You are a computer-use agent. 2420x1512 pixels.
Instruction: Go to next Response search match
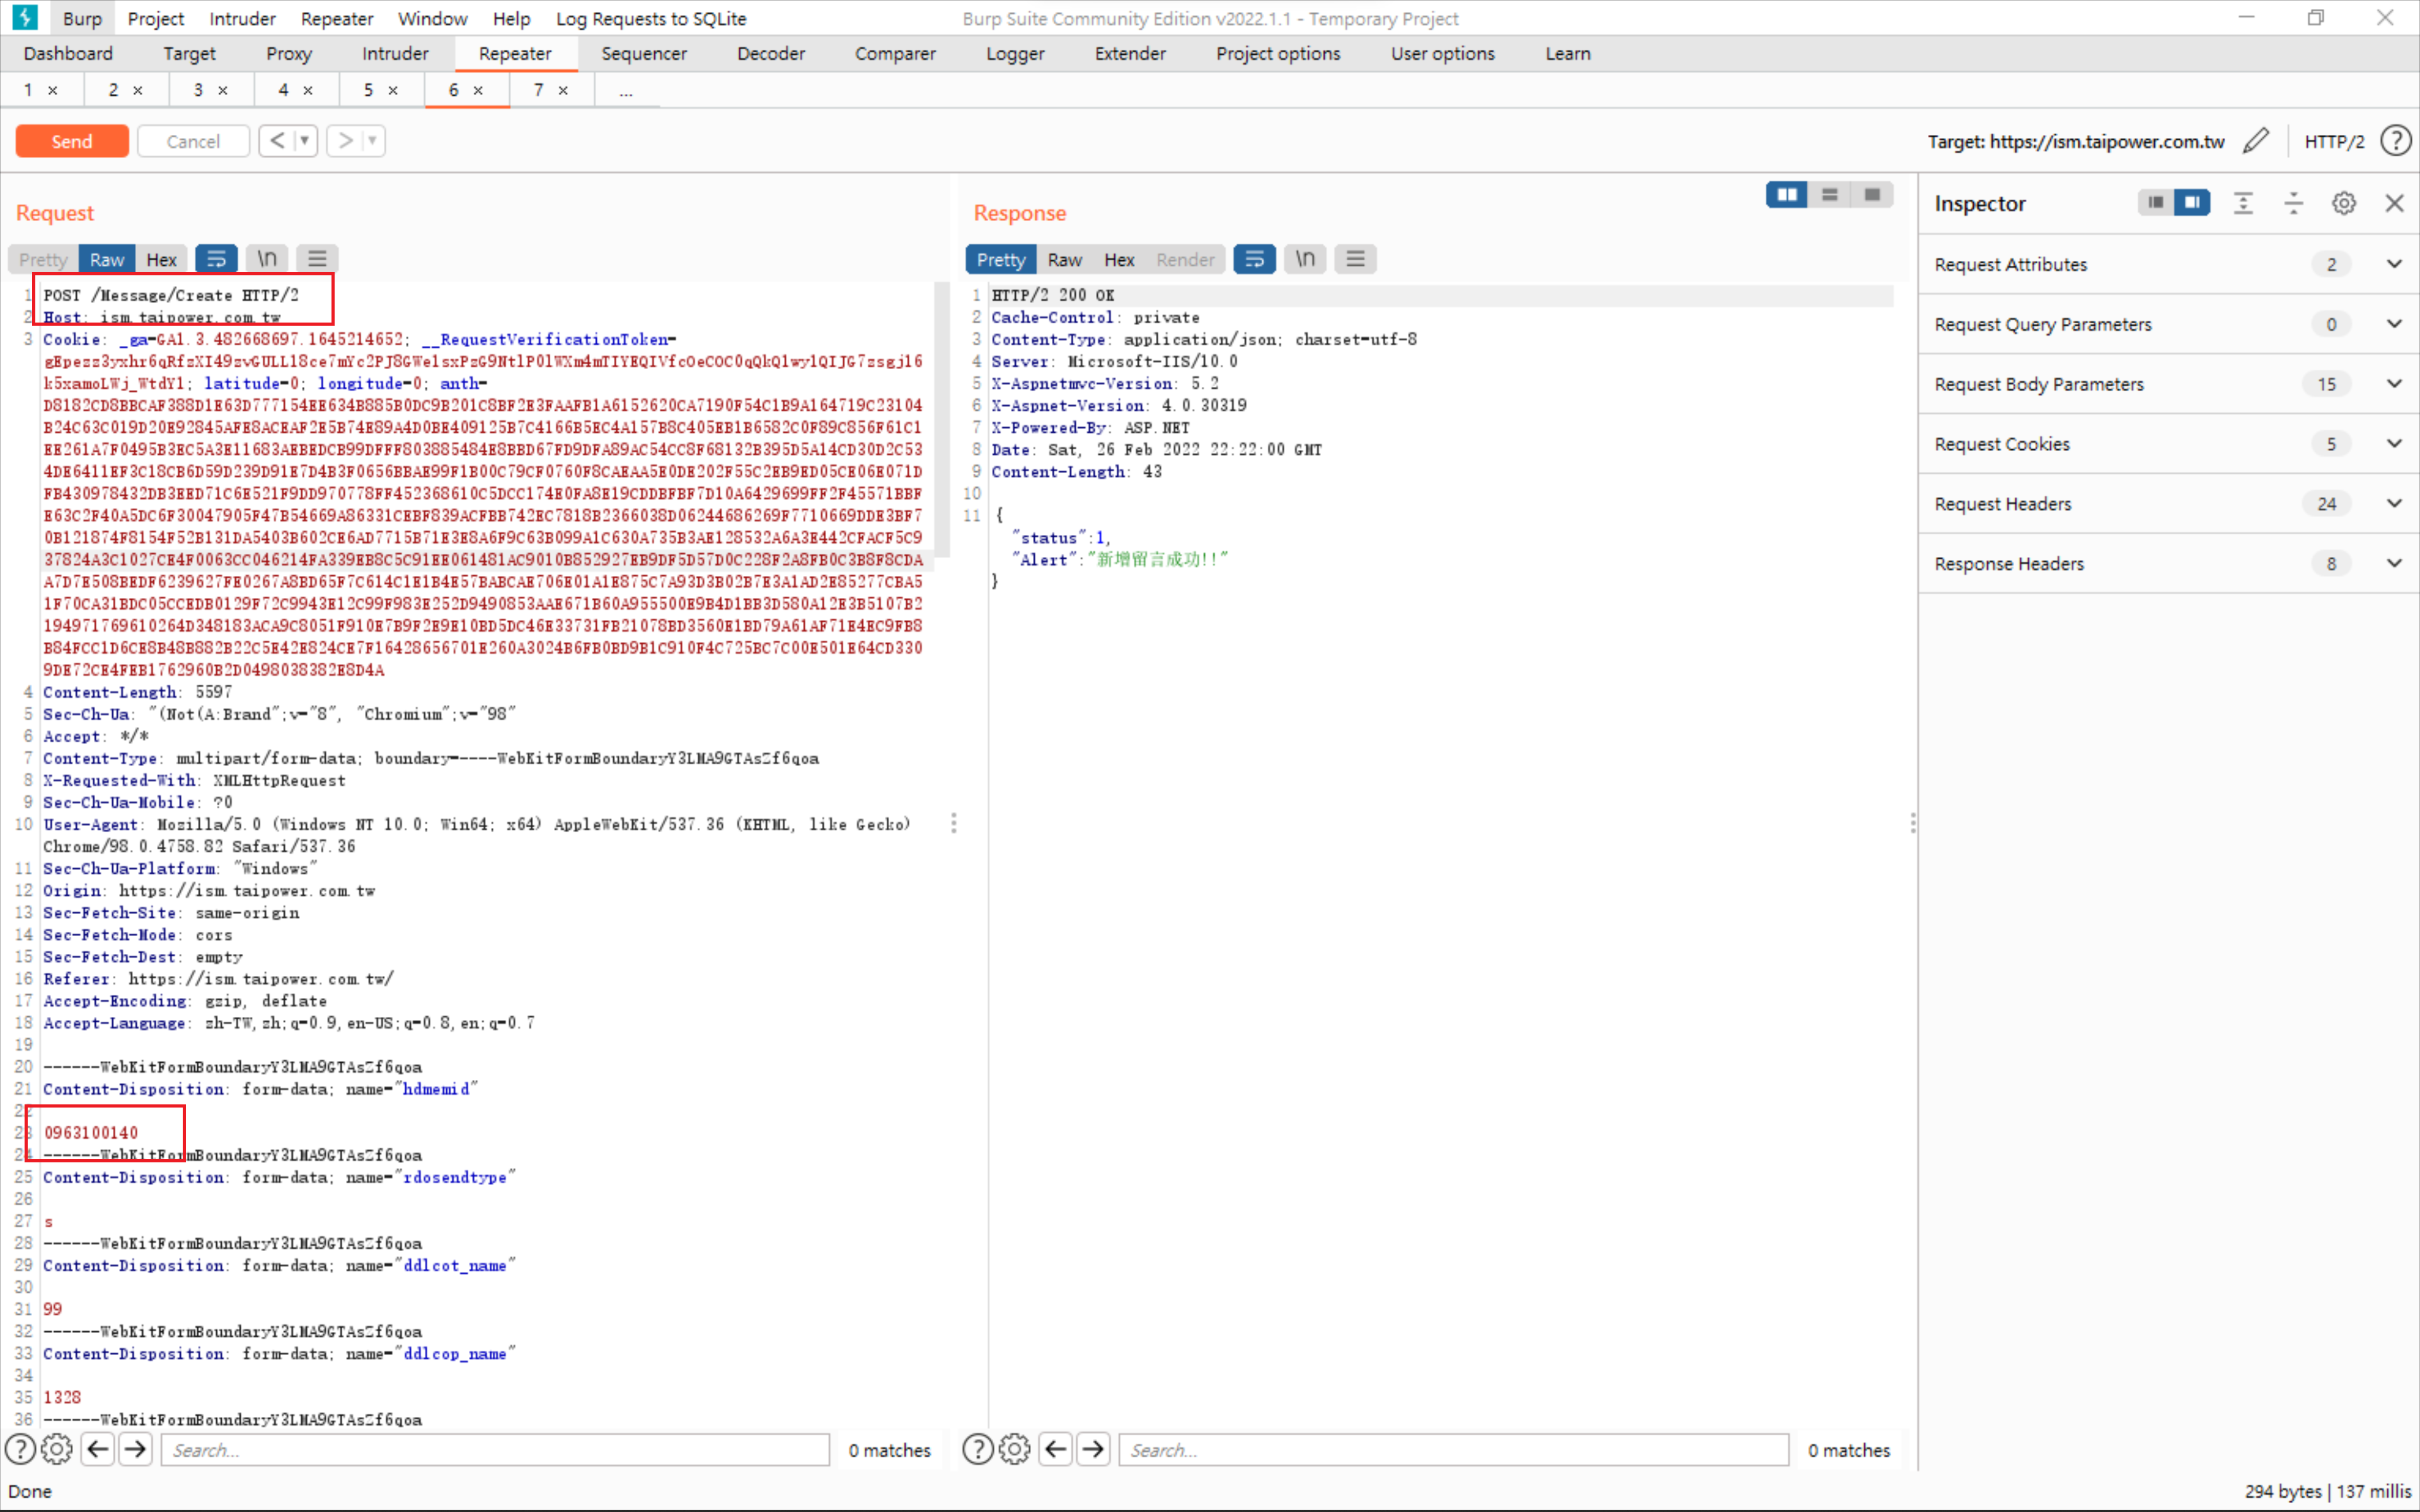(1093, 1449)
